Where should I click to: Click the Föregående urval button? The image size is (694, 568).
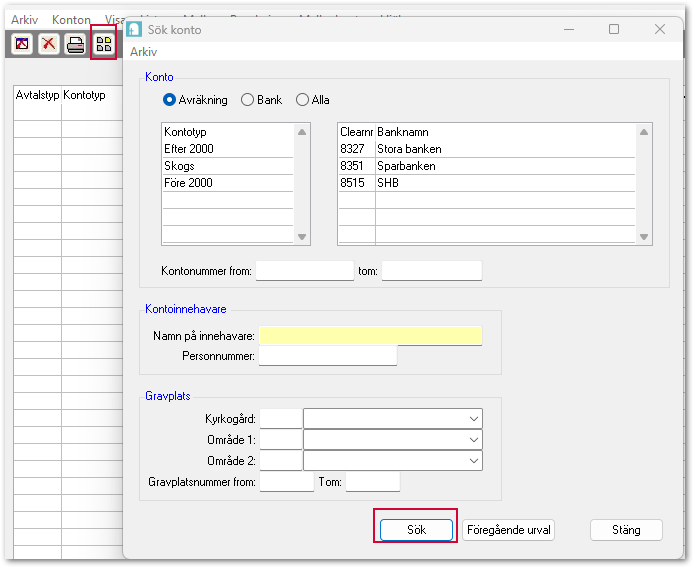(508, 530)
